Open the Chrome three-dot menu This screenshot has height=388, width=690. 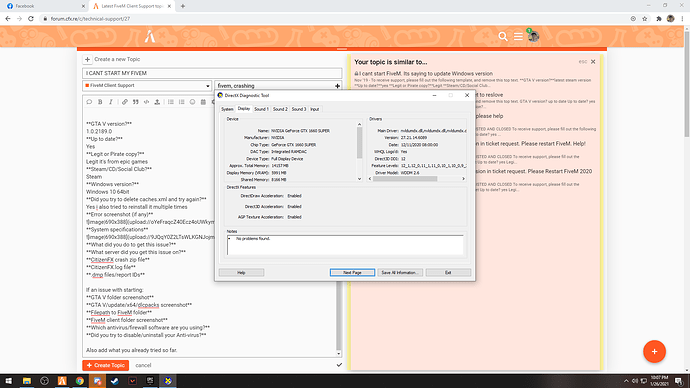pos(683,18)
